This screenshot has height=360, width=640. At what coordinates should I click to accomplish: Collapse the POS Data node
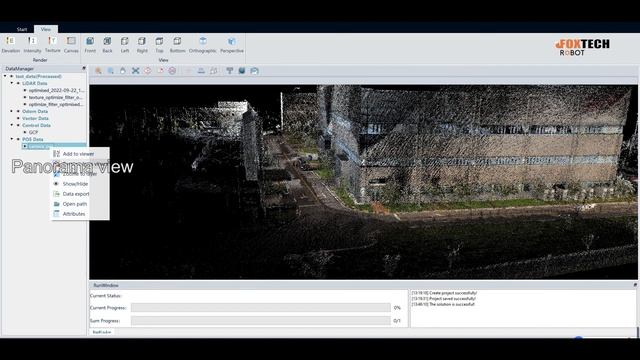tap(12, 139)
